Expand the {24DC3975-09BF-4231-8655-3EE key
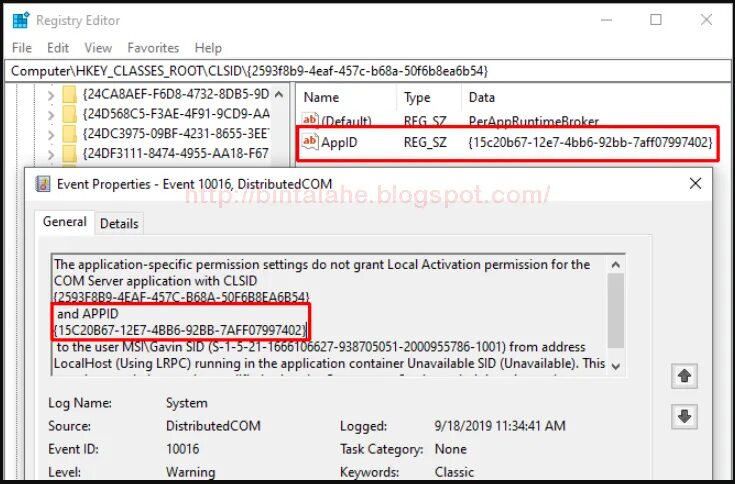735x484 pixels. tap(51, 134)
